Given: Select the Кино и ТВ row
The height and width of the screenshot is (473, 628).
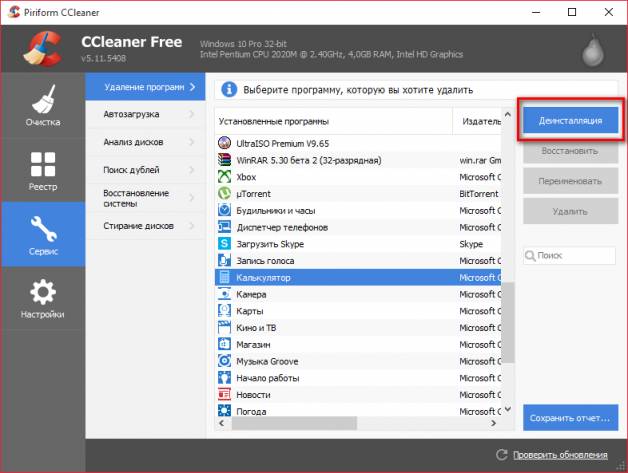Looking at the screenshot, I should click(358, 328).
